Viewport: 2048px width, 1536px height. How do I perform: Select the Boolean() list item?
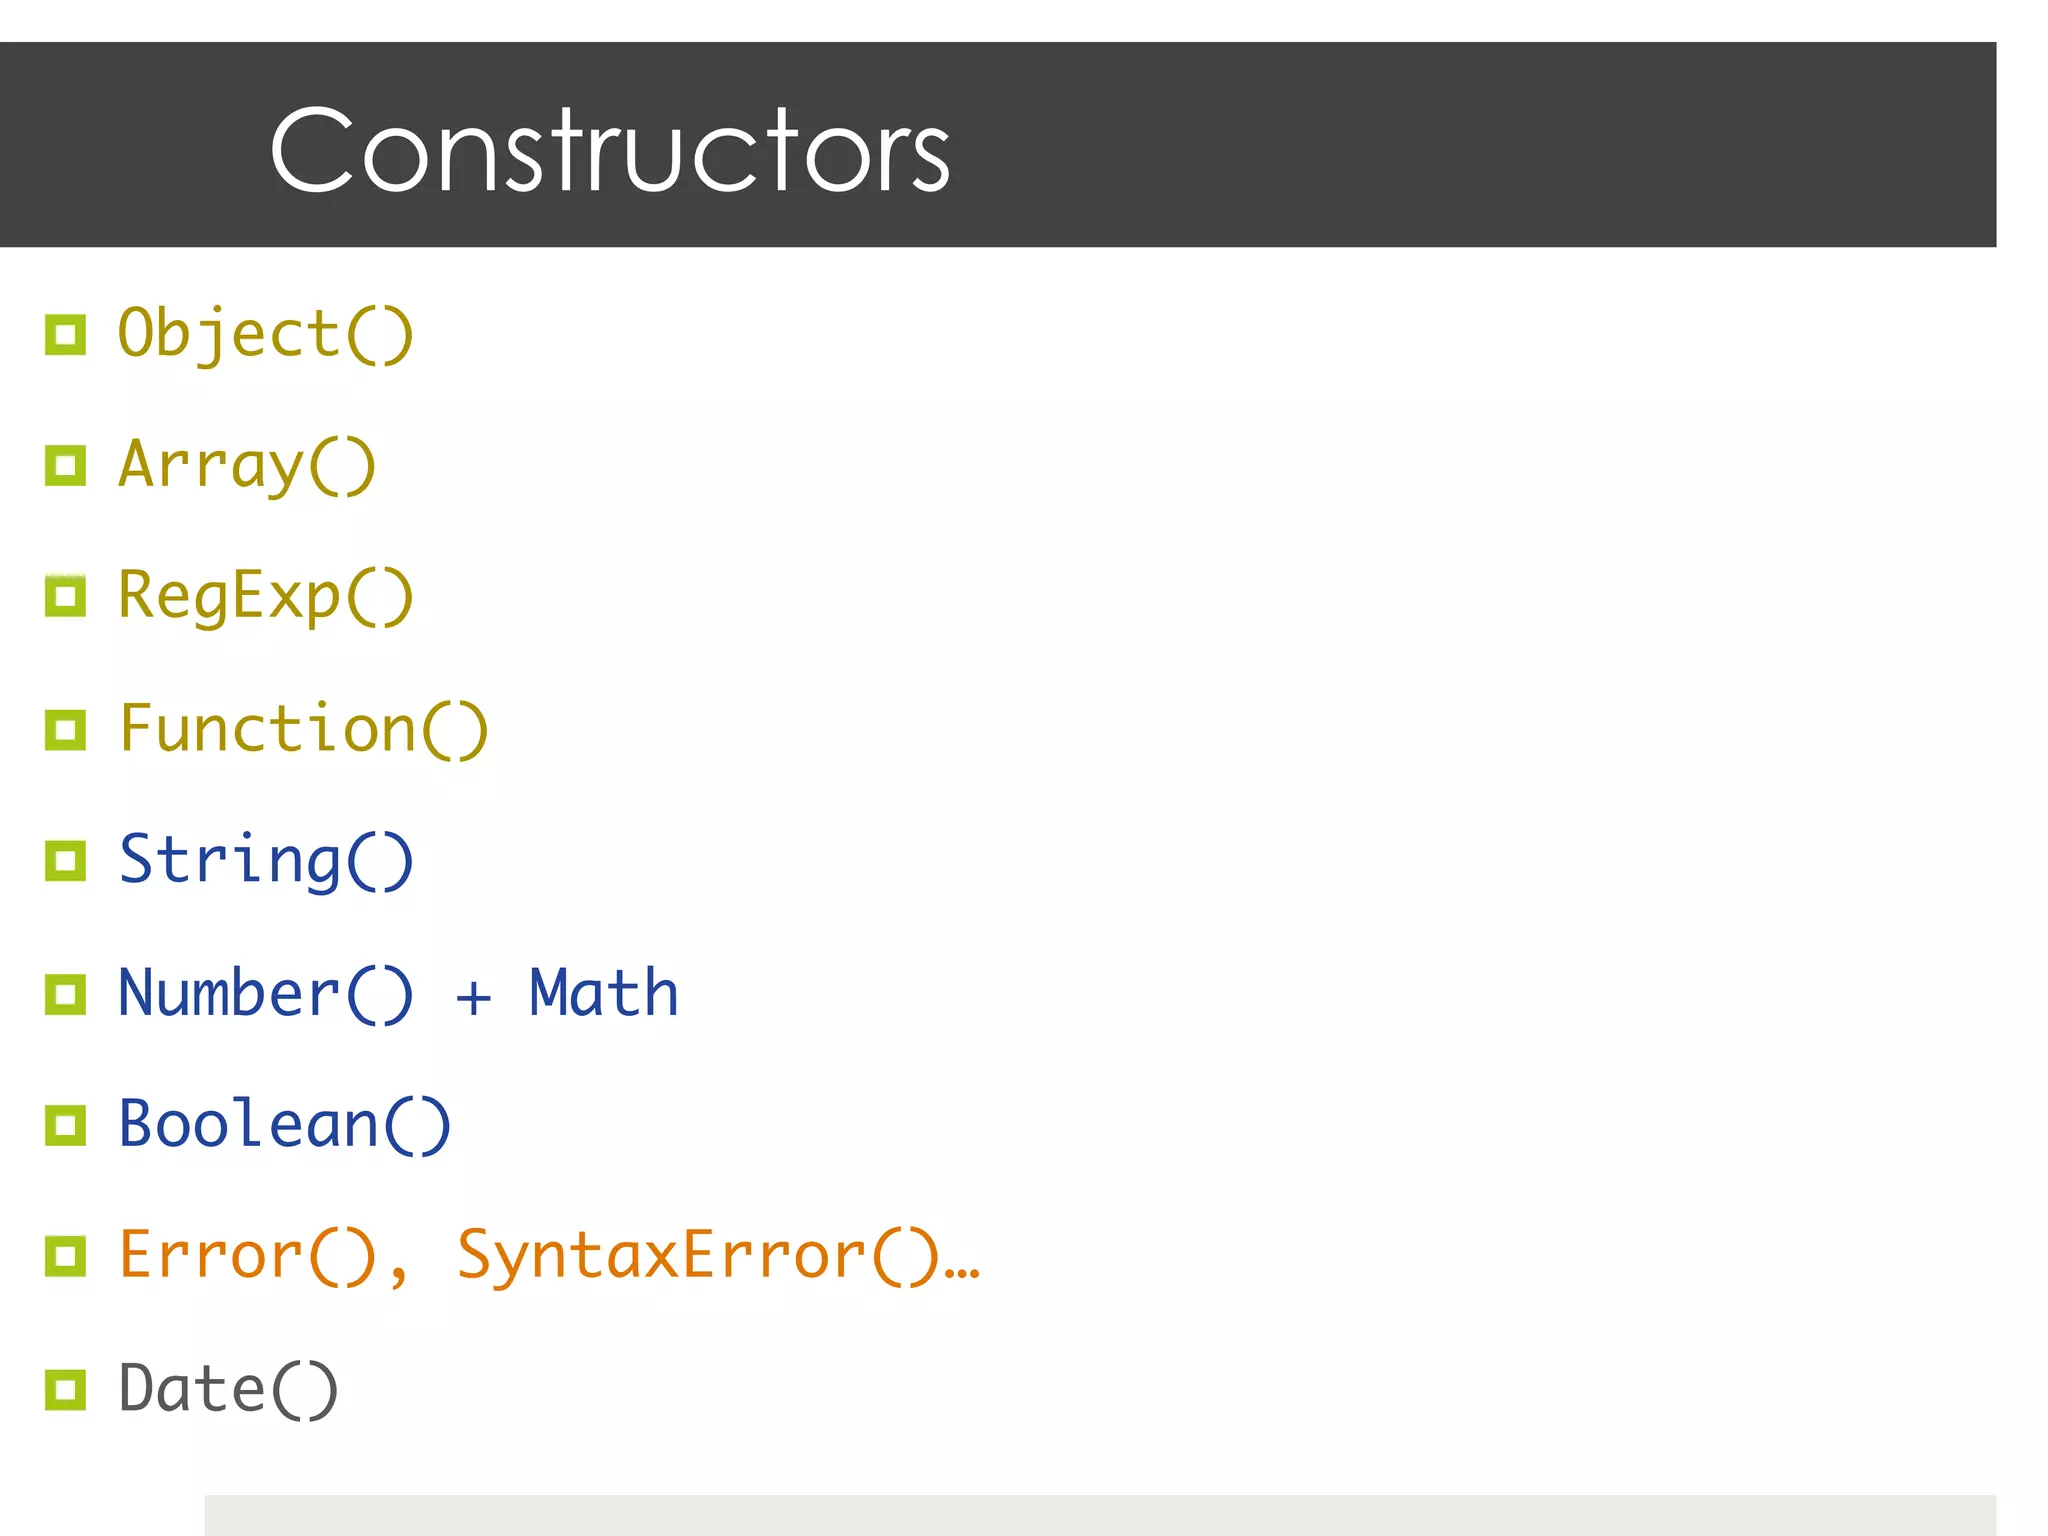284,1125
